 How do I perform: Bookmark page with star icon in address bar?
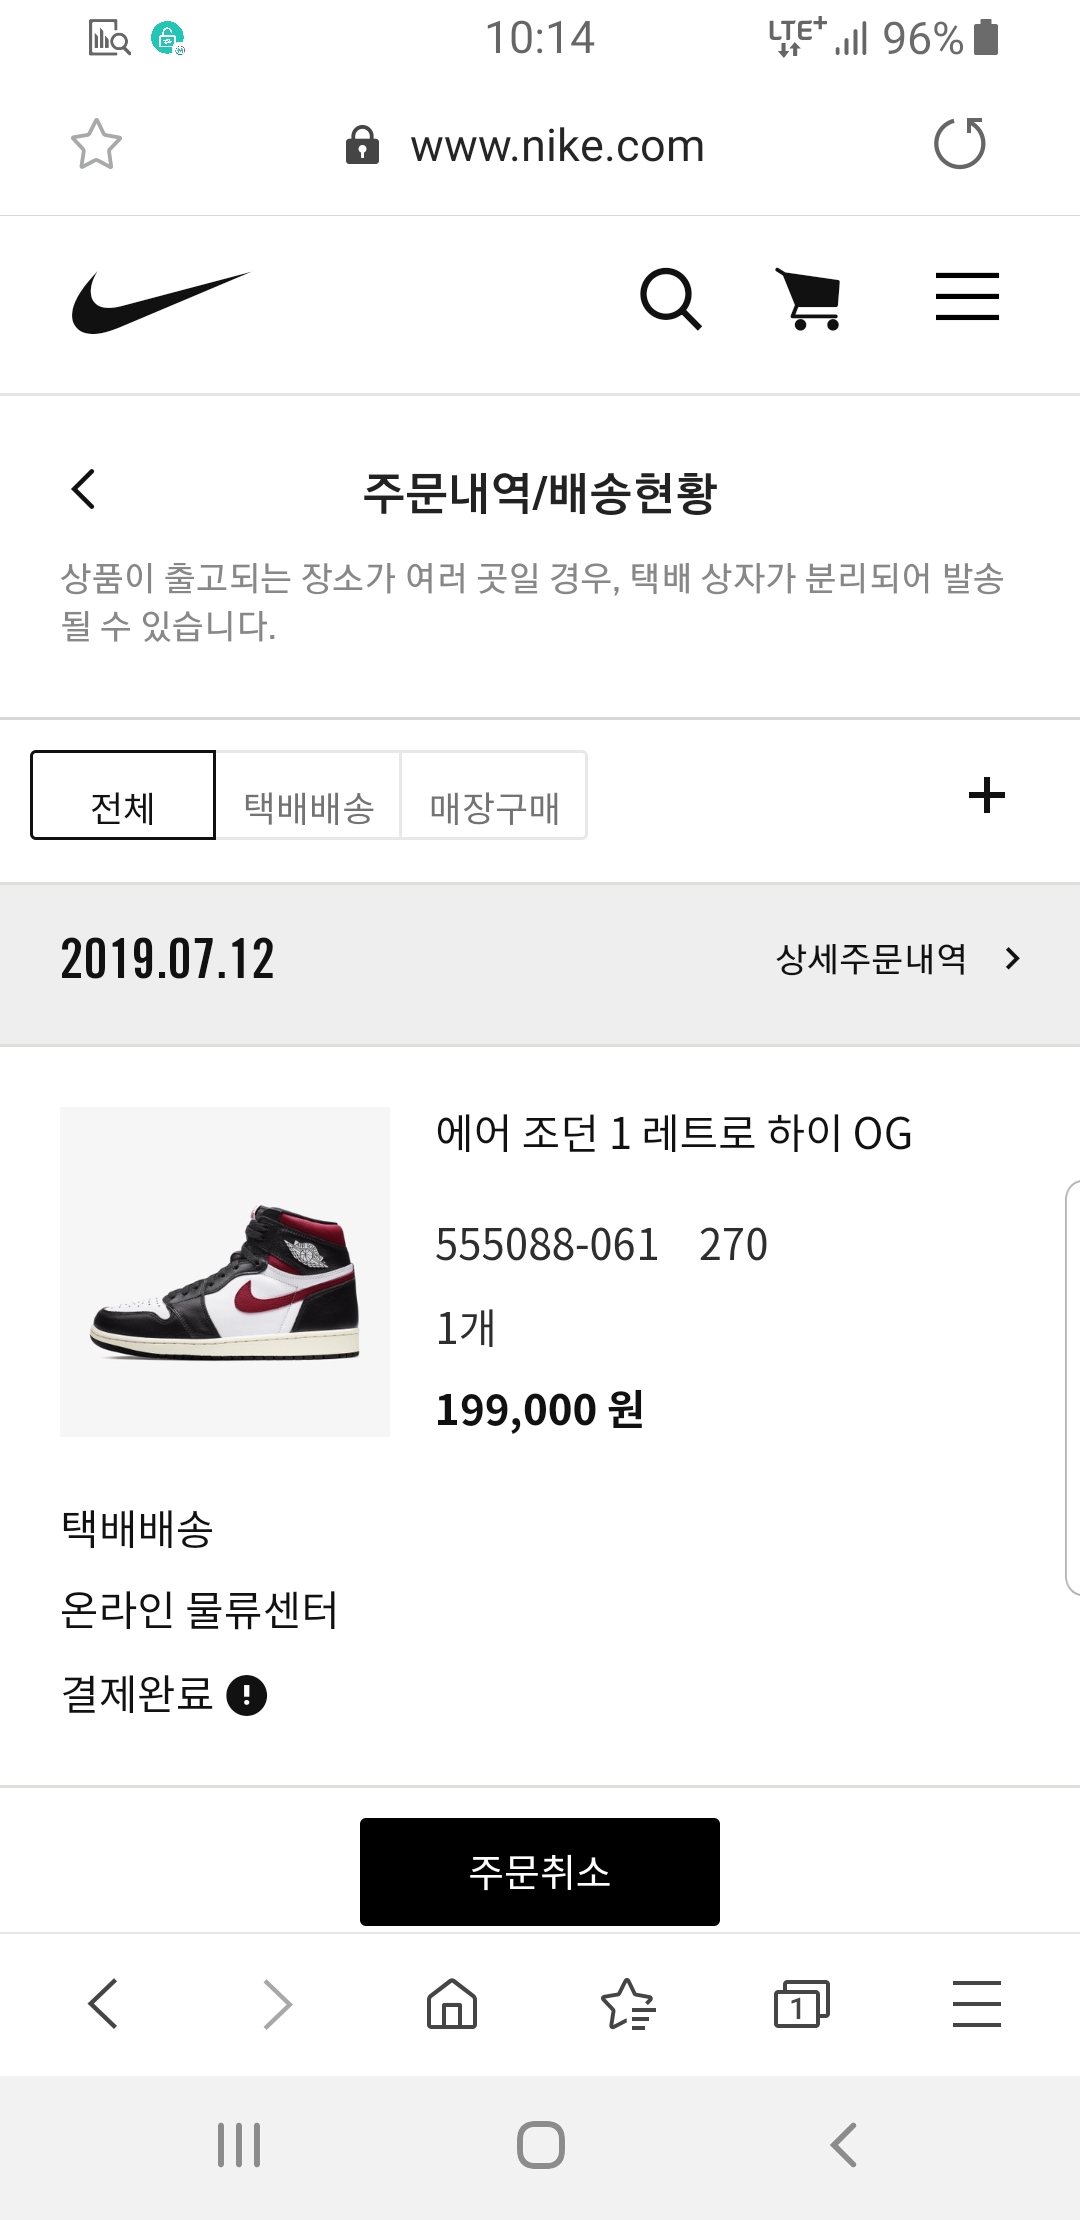(96, 145)
